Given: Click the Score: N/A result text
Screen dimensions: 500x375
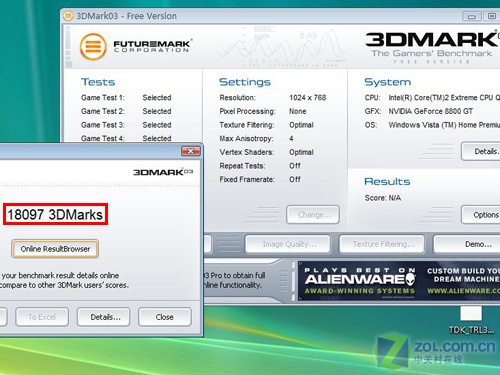Looking at the screenshot, I should (383, 198).
